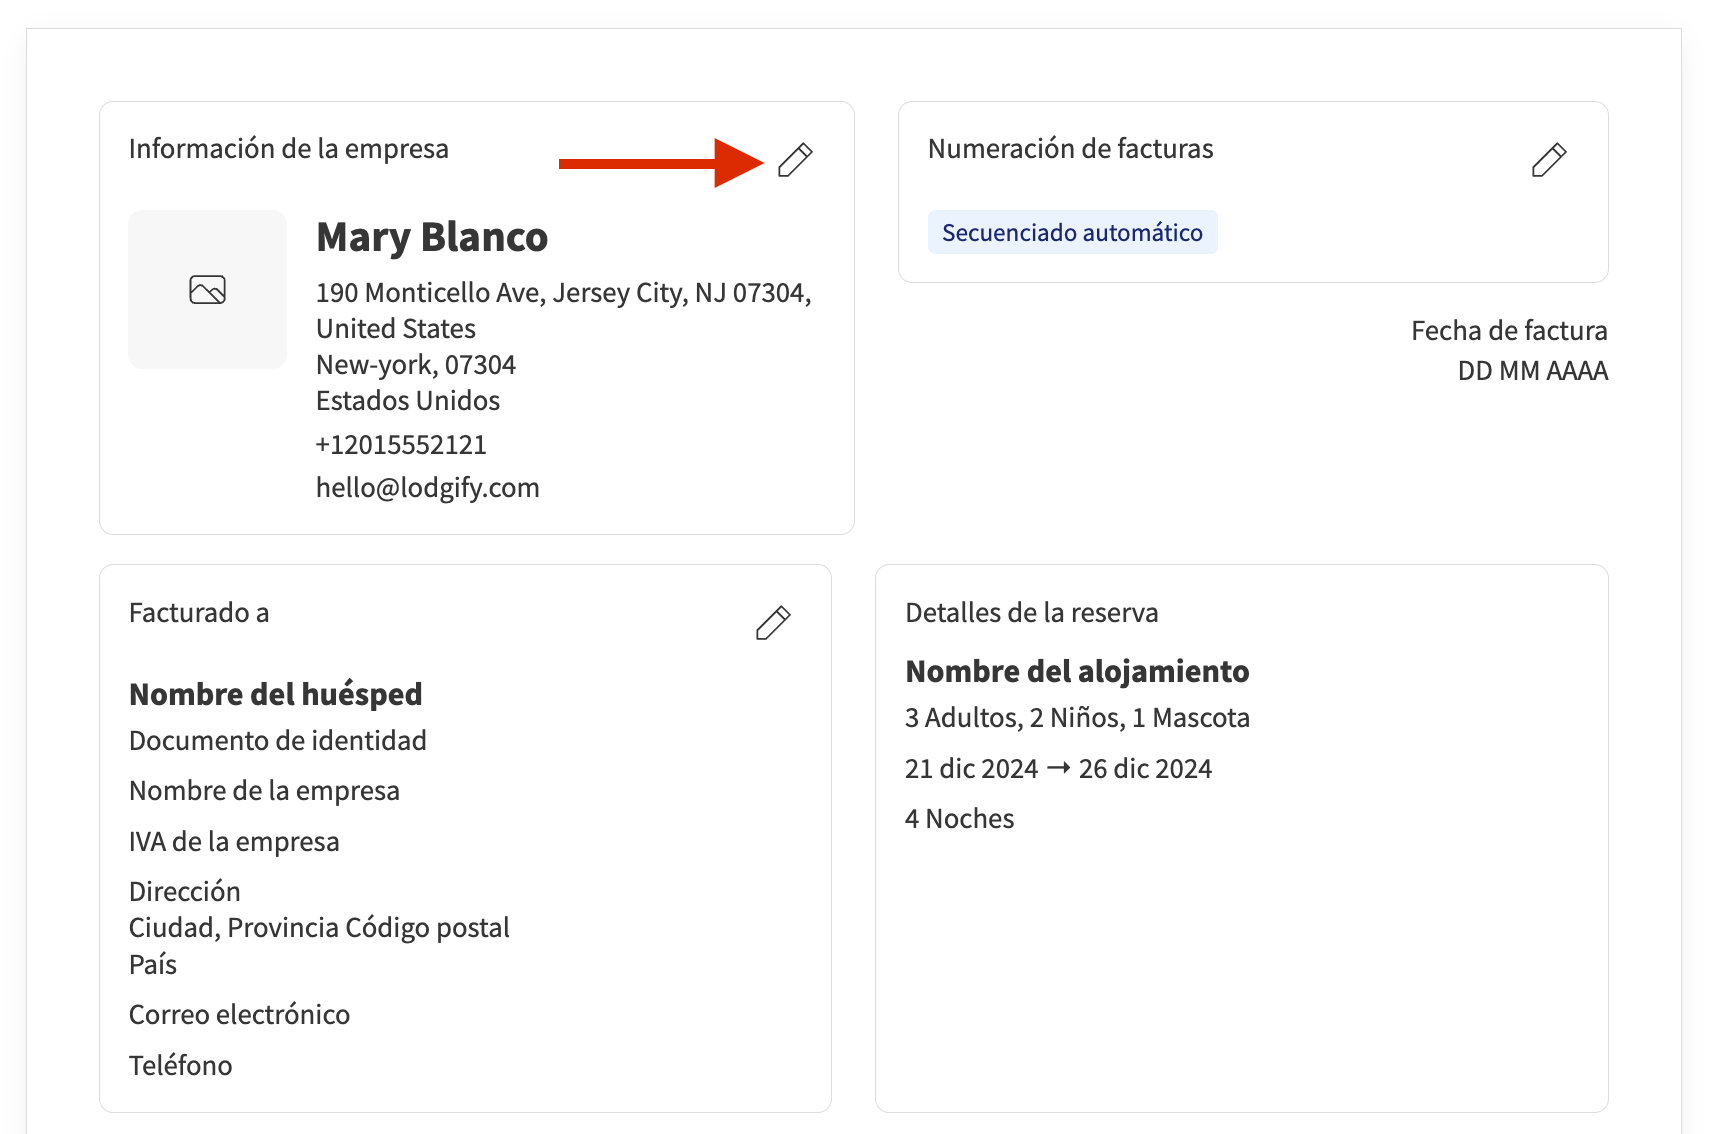Select the Ciudad, Provincia Código postal line
The width and height of the screenshot is (1718, 1134).
point(319,928)
